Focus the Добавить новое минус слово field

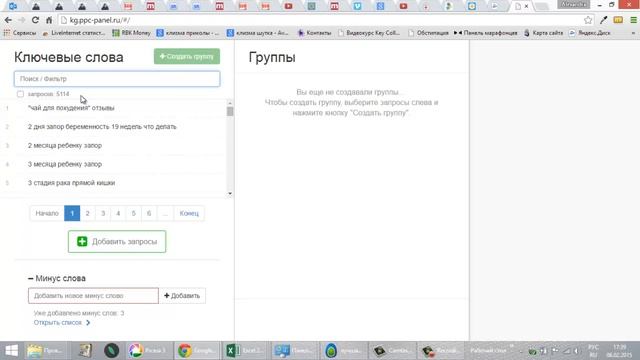[93, 296]
